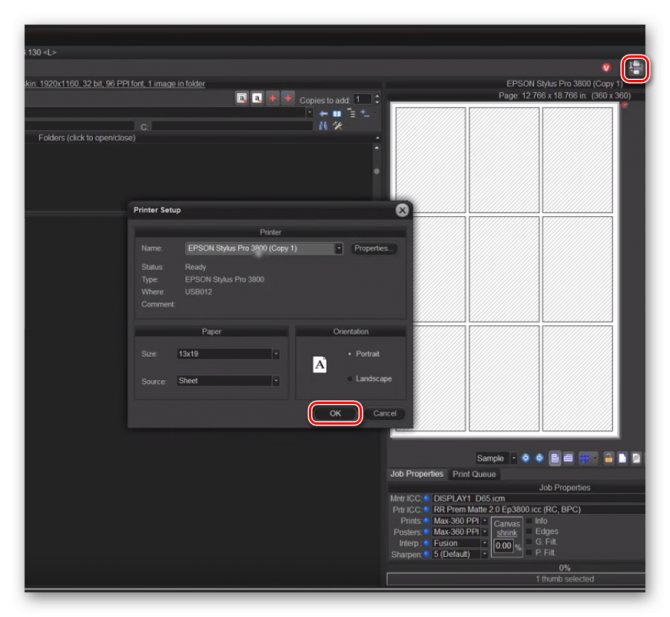Open the Interp Fusion dropdown

[485, 543]
